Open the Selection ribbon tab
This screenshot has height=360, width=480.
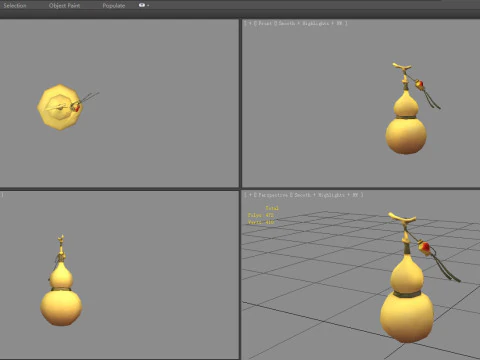(x=15, y=5)
